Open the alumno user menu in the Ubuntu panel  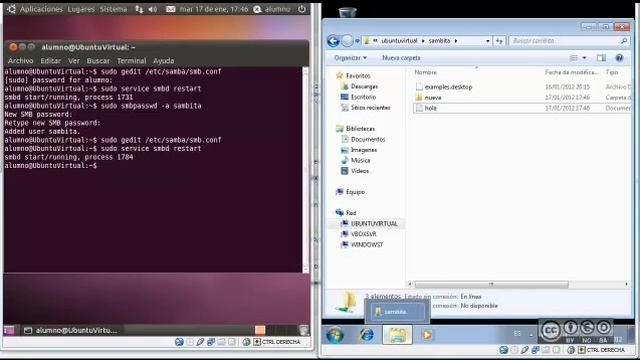click(272, 9)
